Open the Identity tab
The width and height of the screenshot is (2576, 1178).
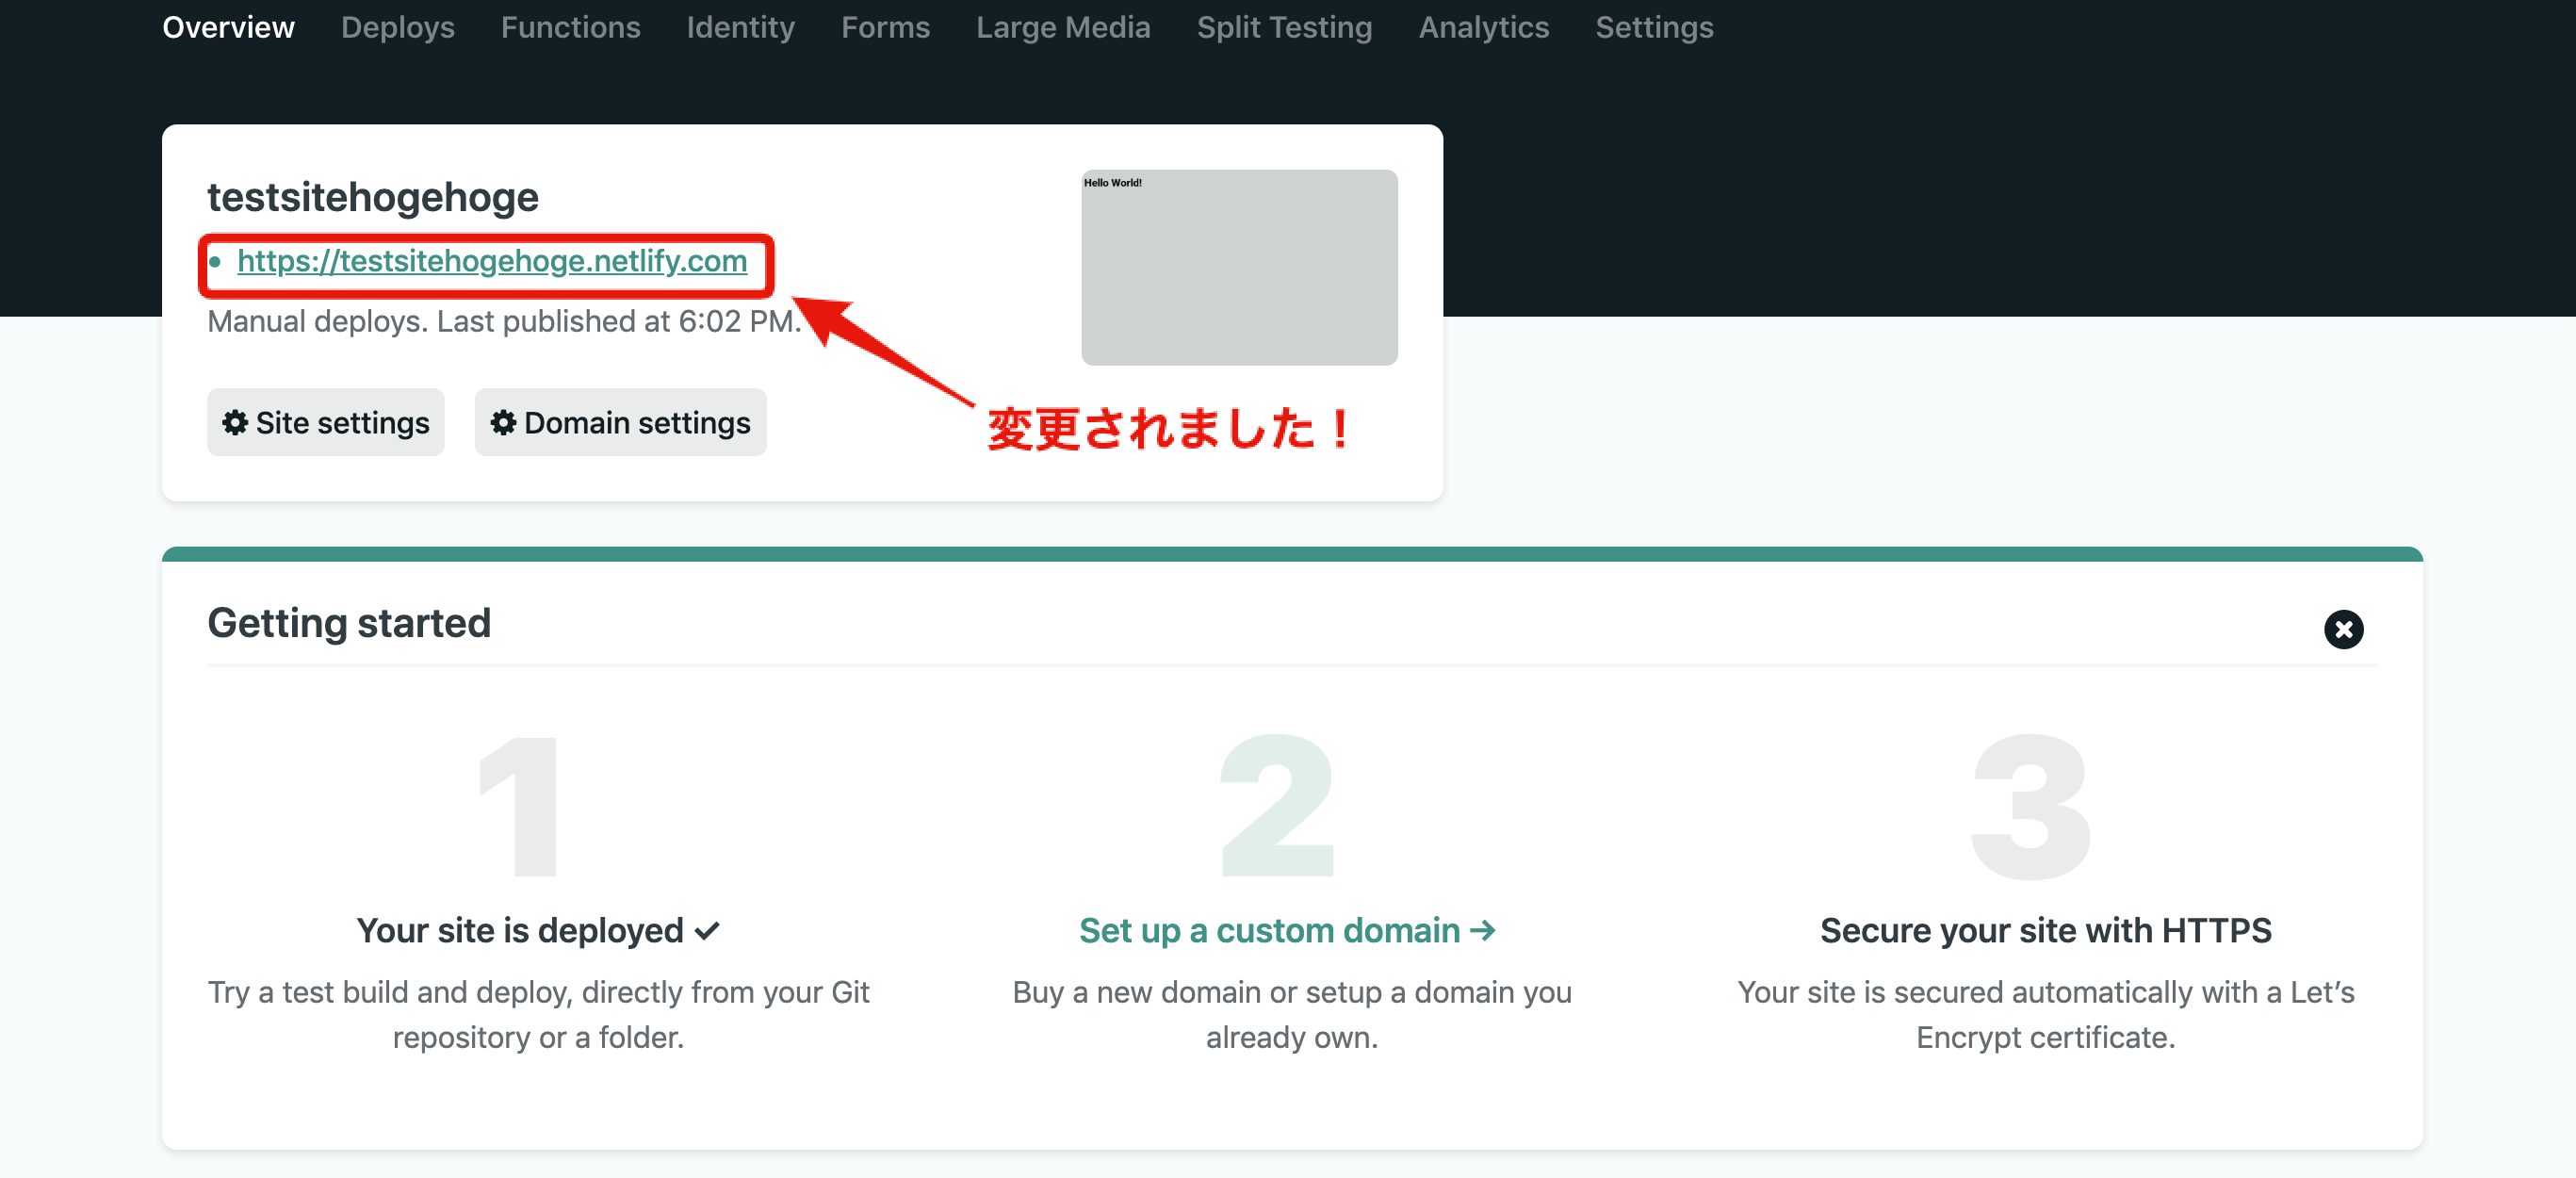click(x=740, y=27)
